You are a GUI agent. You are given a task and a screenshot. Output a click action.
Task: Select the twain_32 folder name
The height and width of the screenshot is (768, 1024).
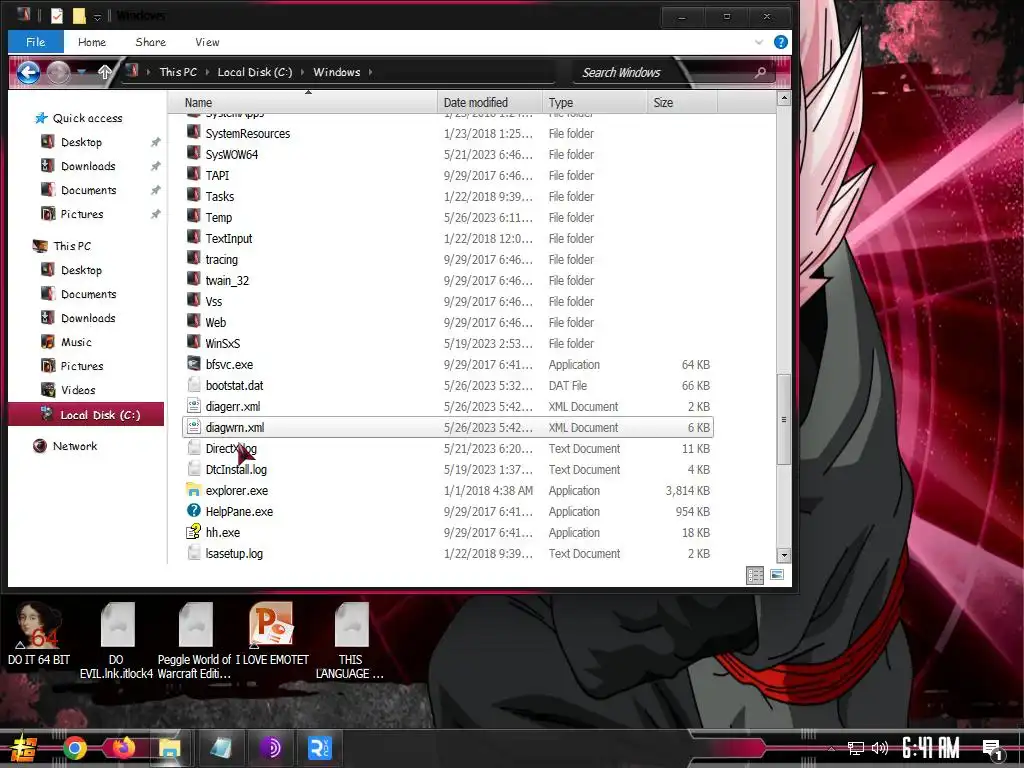click(x=227, y=280)
